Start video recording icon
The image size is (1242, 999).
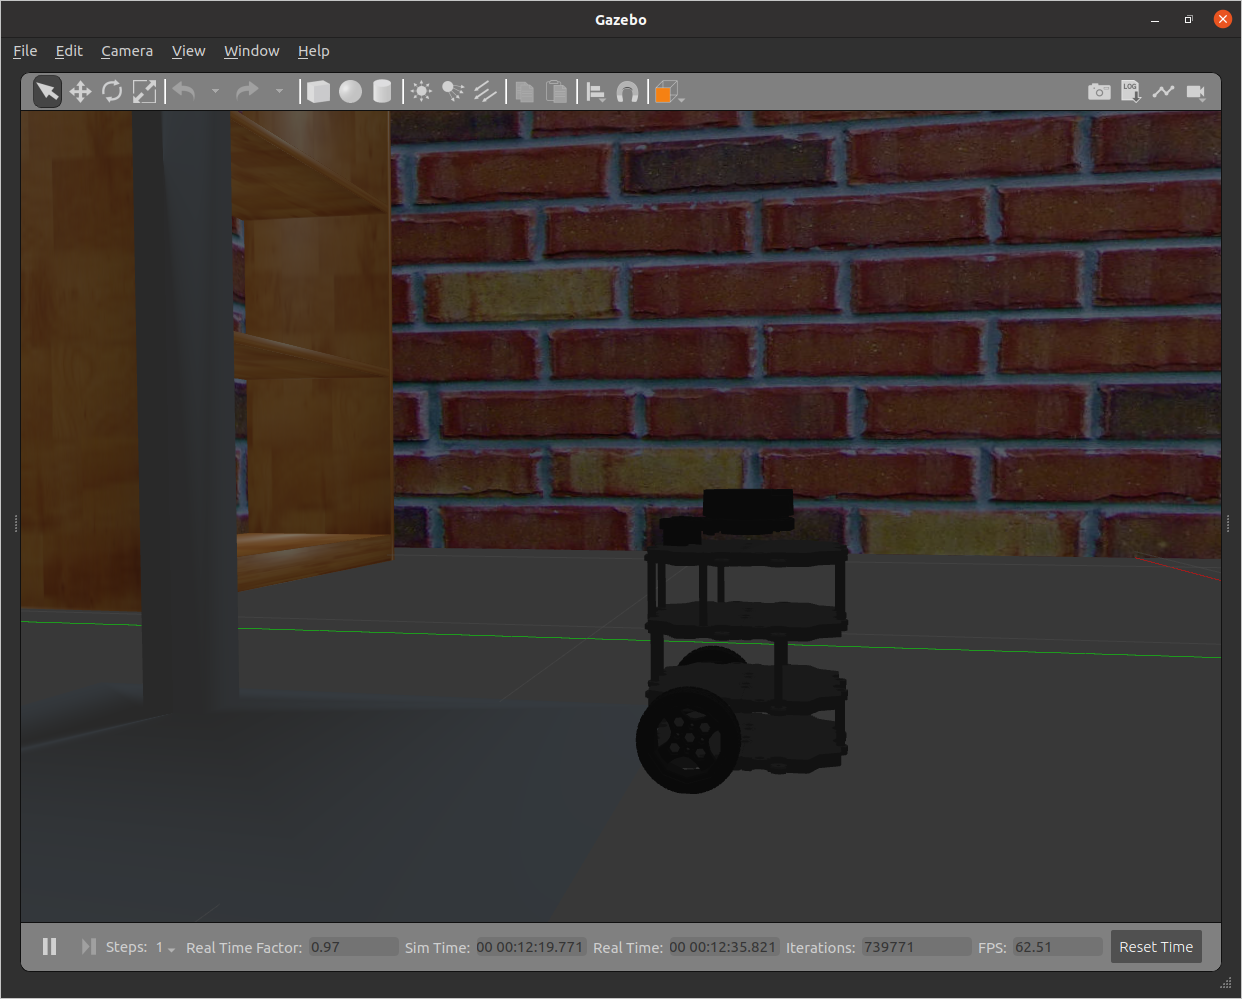(1196, 92)
